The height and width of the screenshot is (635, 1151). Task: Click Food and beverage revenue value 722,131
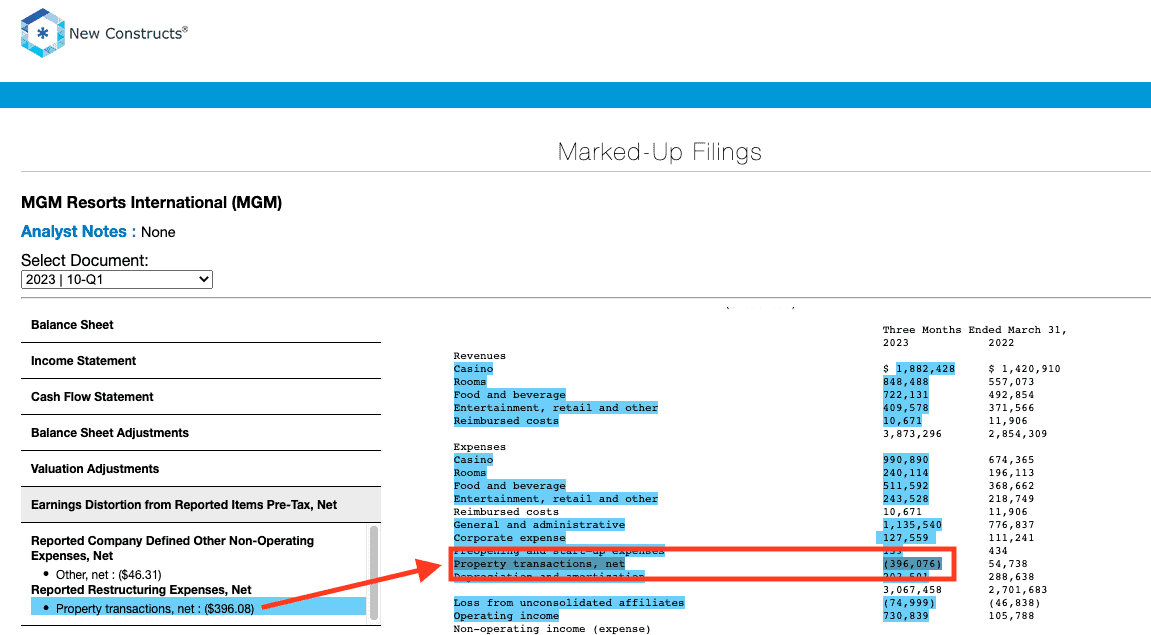(906, 395)
